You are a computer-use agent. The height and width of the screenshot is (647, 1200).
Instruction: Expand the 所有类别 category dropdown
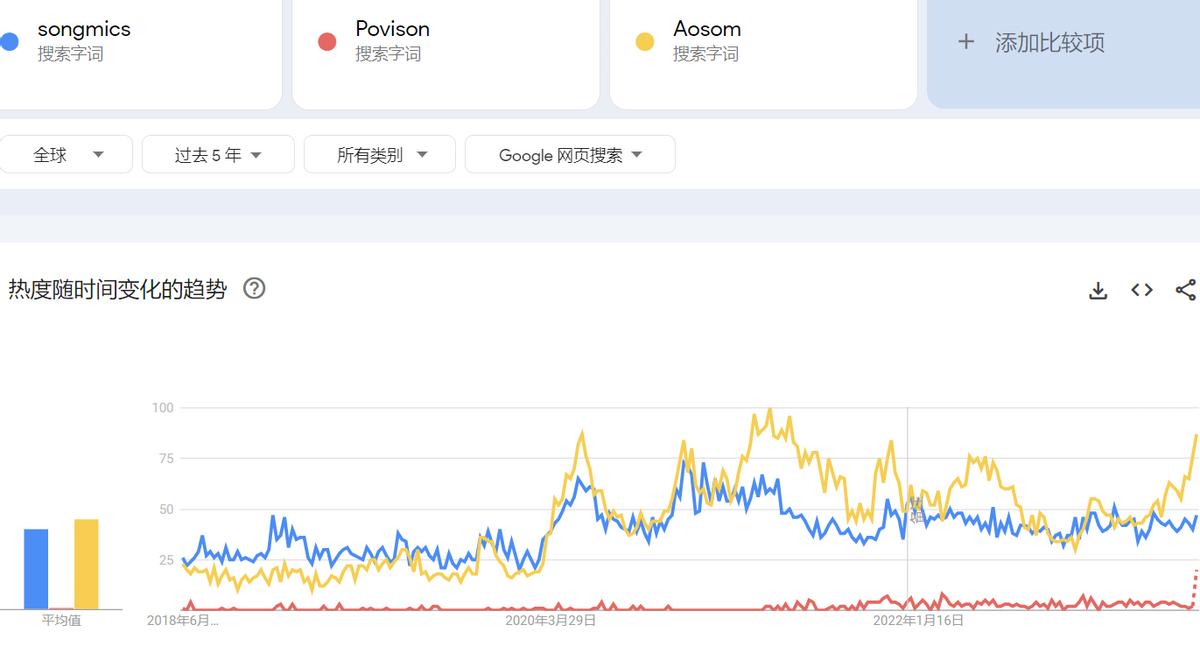click(x=380, y=155)
